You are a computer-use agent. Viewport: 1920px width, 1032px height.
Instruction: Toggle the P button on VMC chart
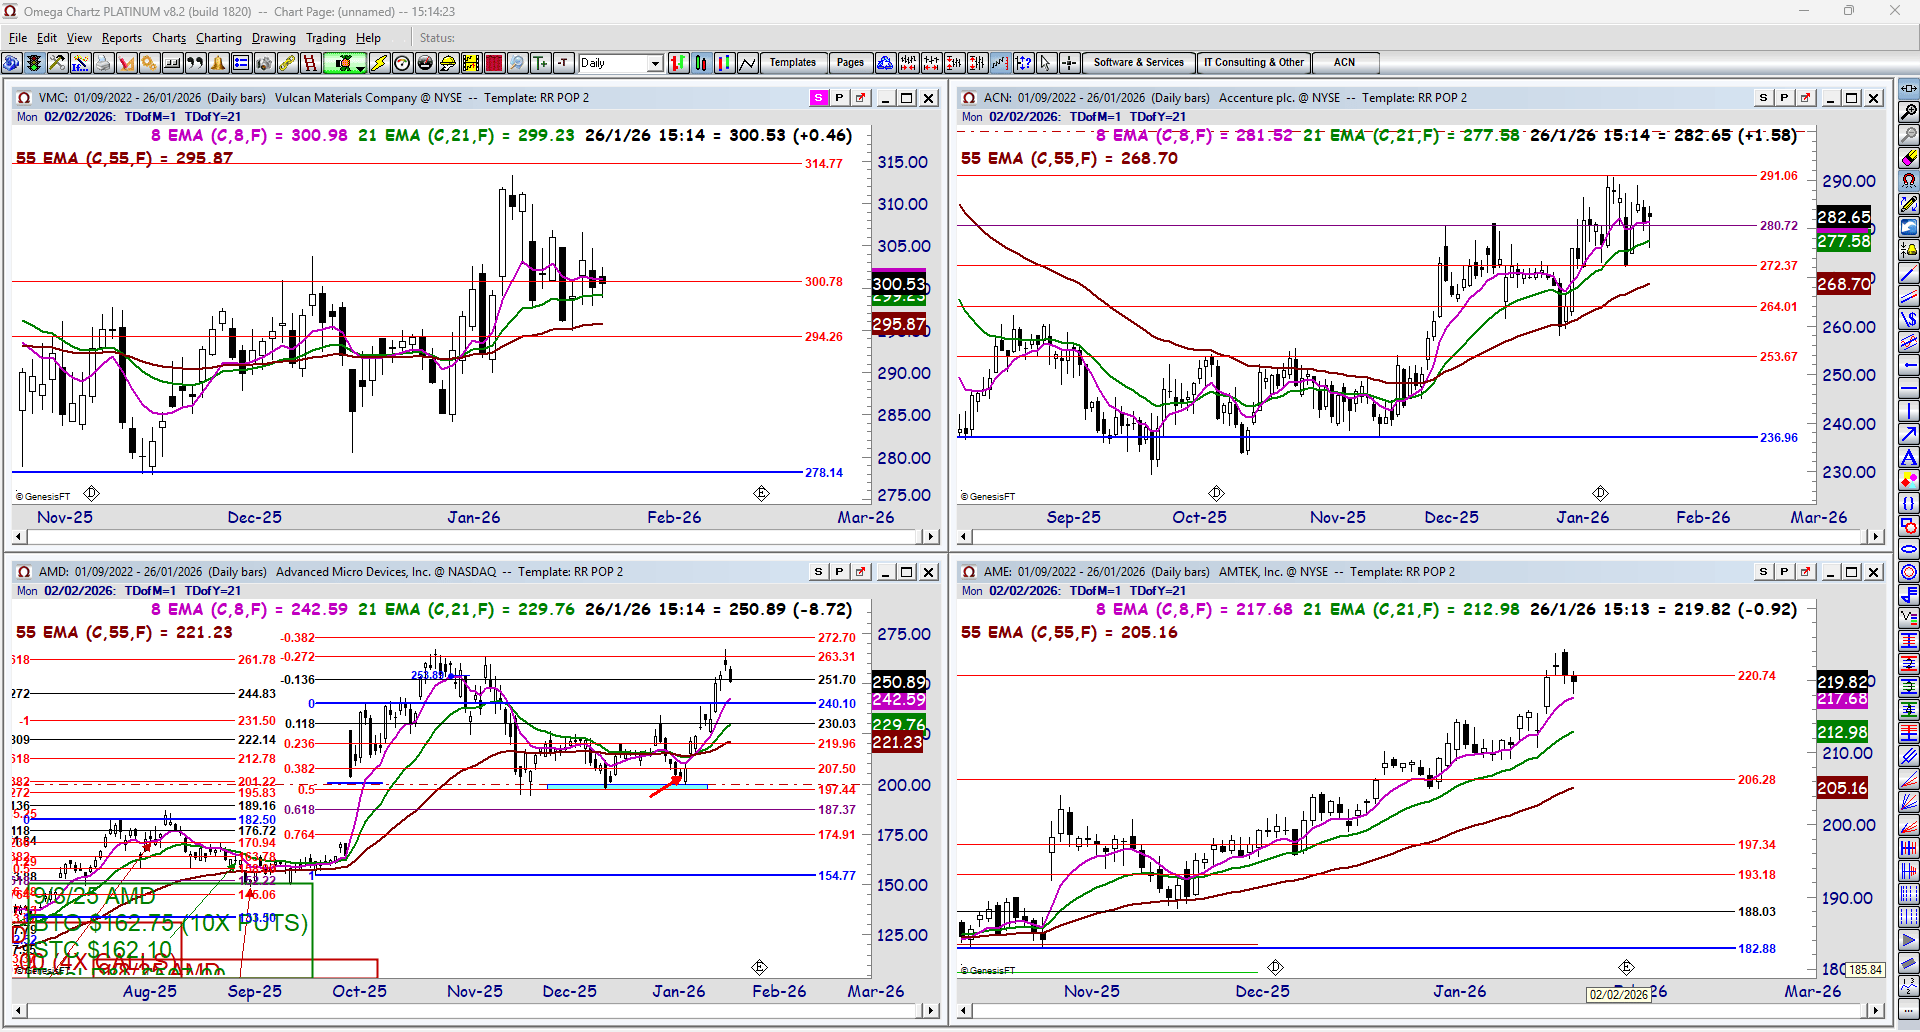tap(839, 98)
